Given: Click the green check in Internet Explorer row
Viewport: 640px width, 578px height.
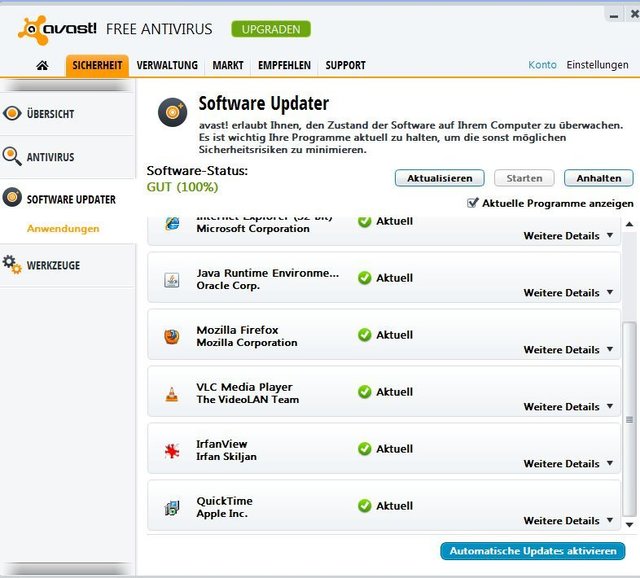Looking at the screenshot, I should (364, 222).
